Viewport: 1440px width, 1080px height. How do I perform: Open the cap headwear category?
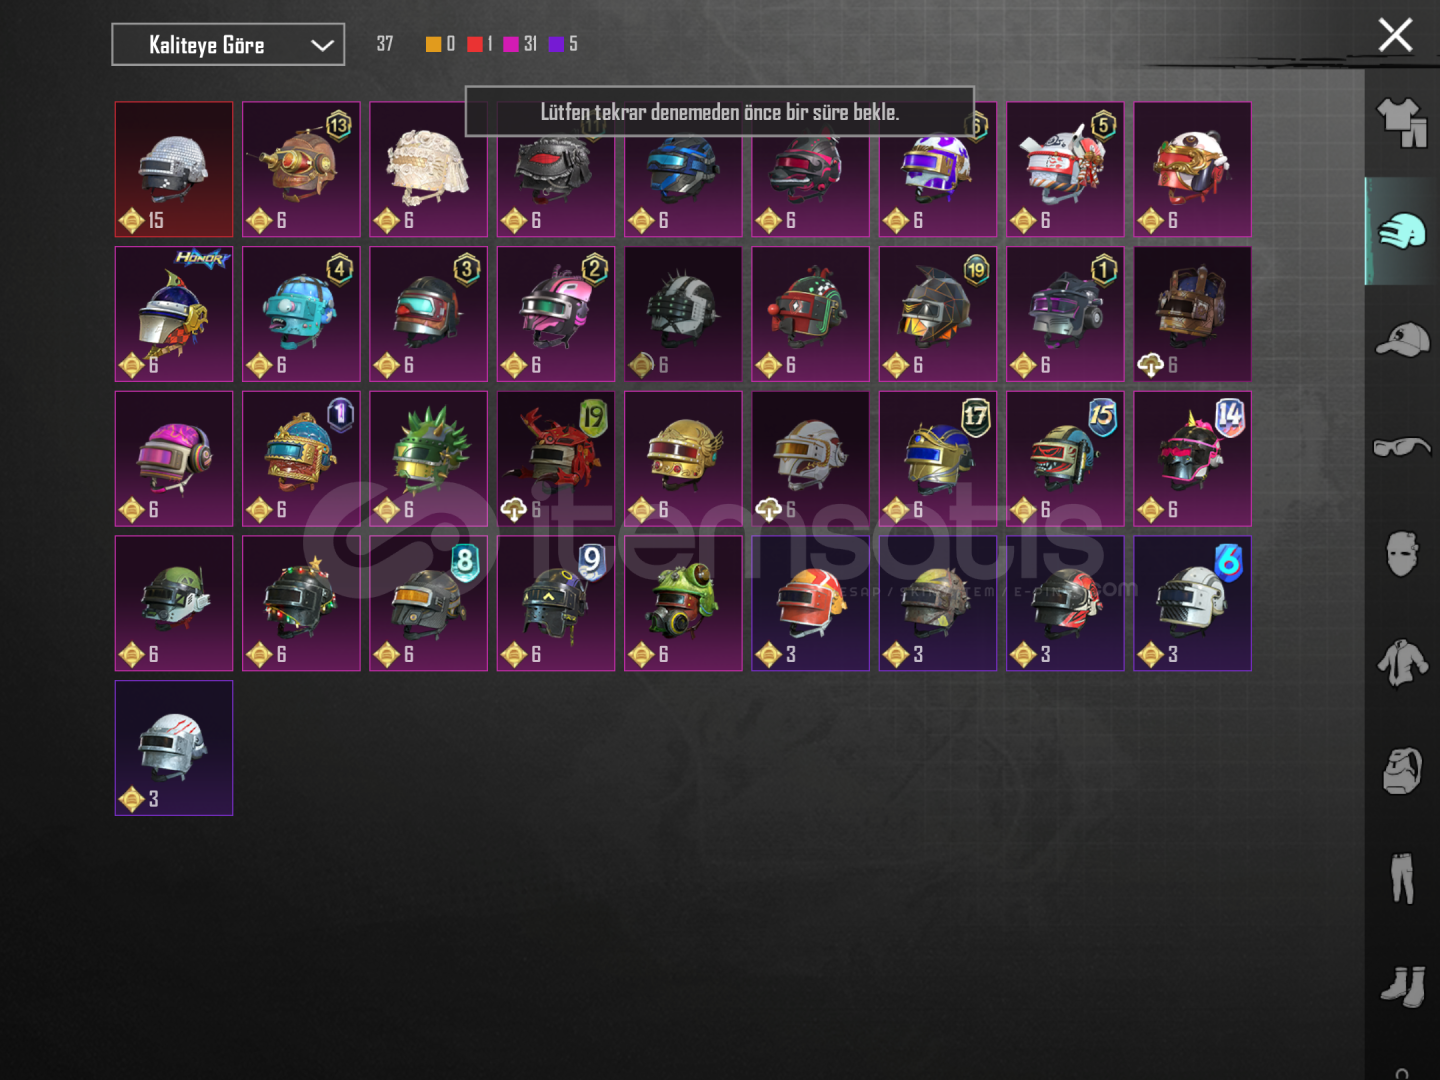[x=1402, y=340]
